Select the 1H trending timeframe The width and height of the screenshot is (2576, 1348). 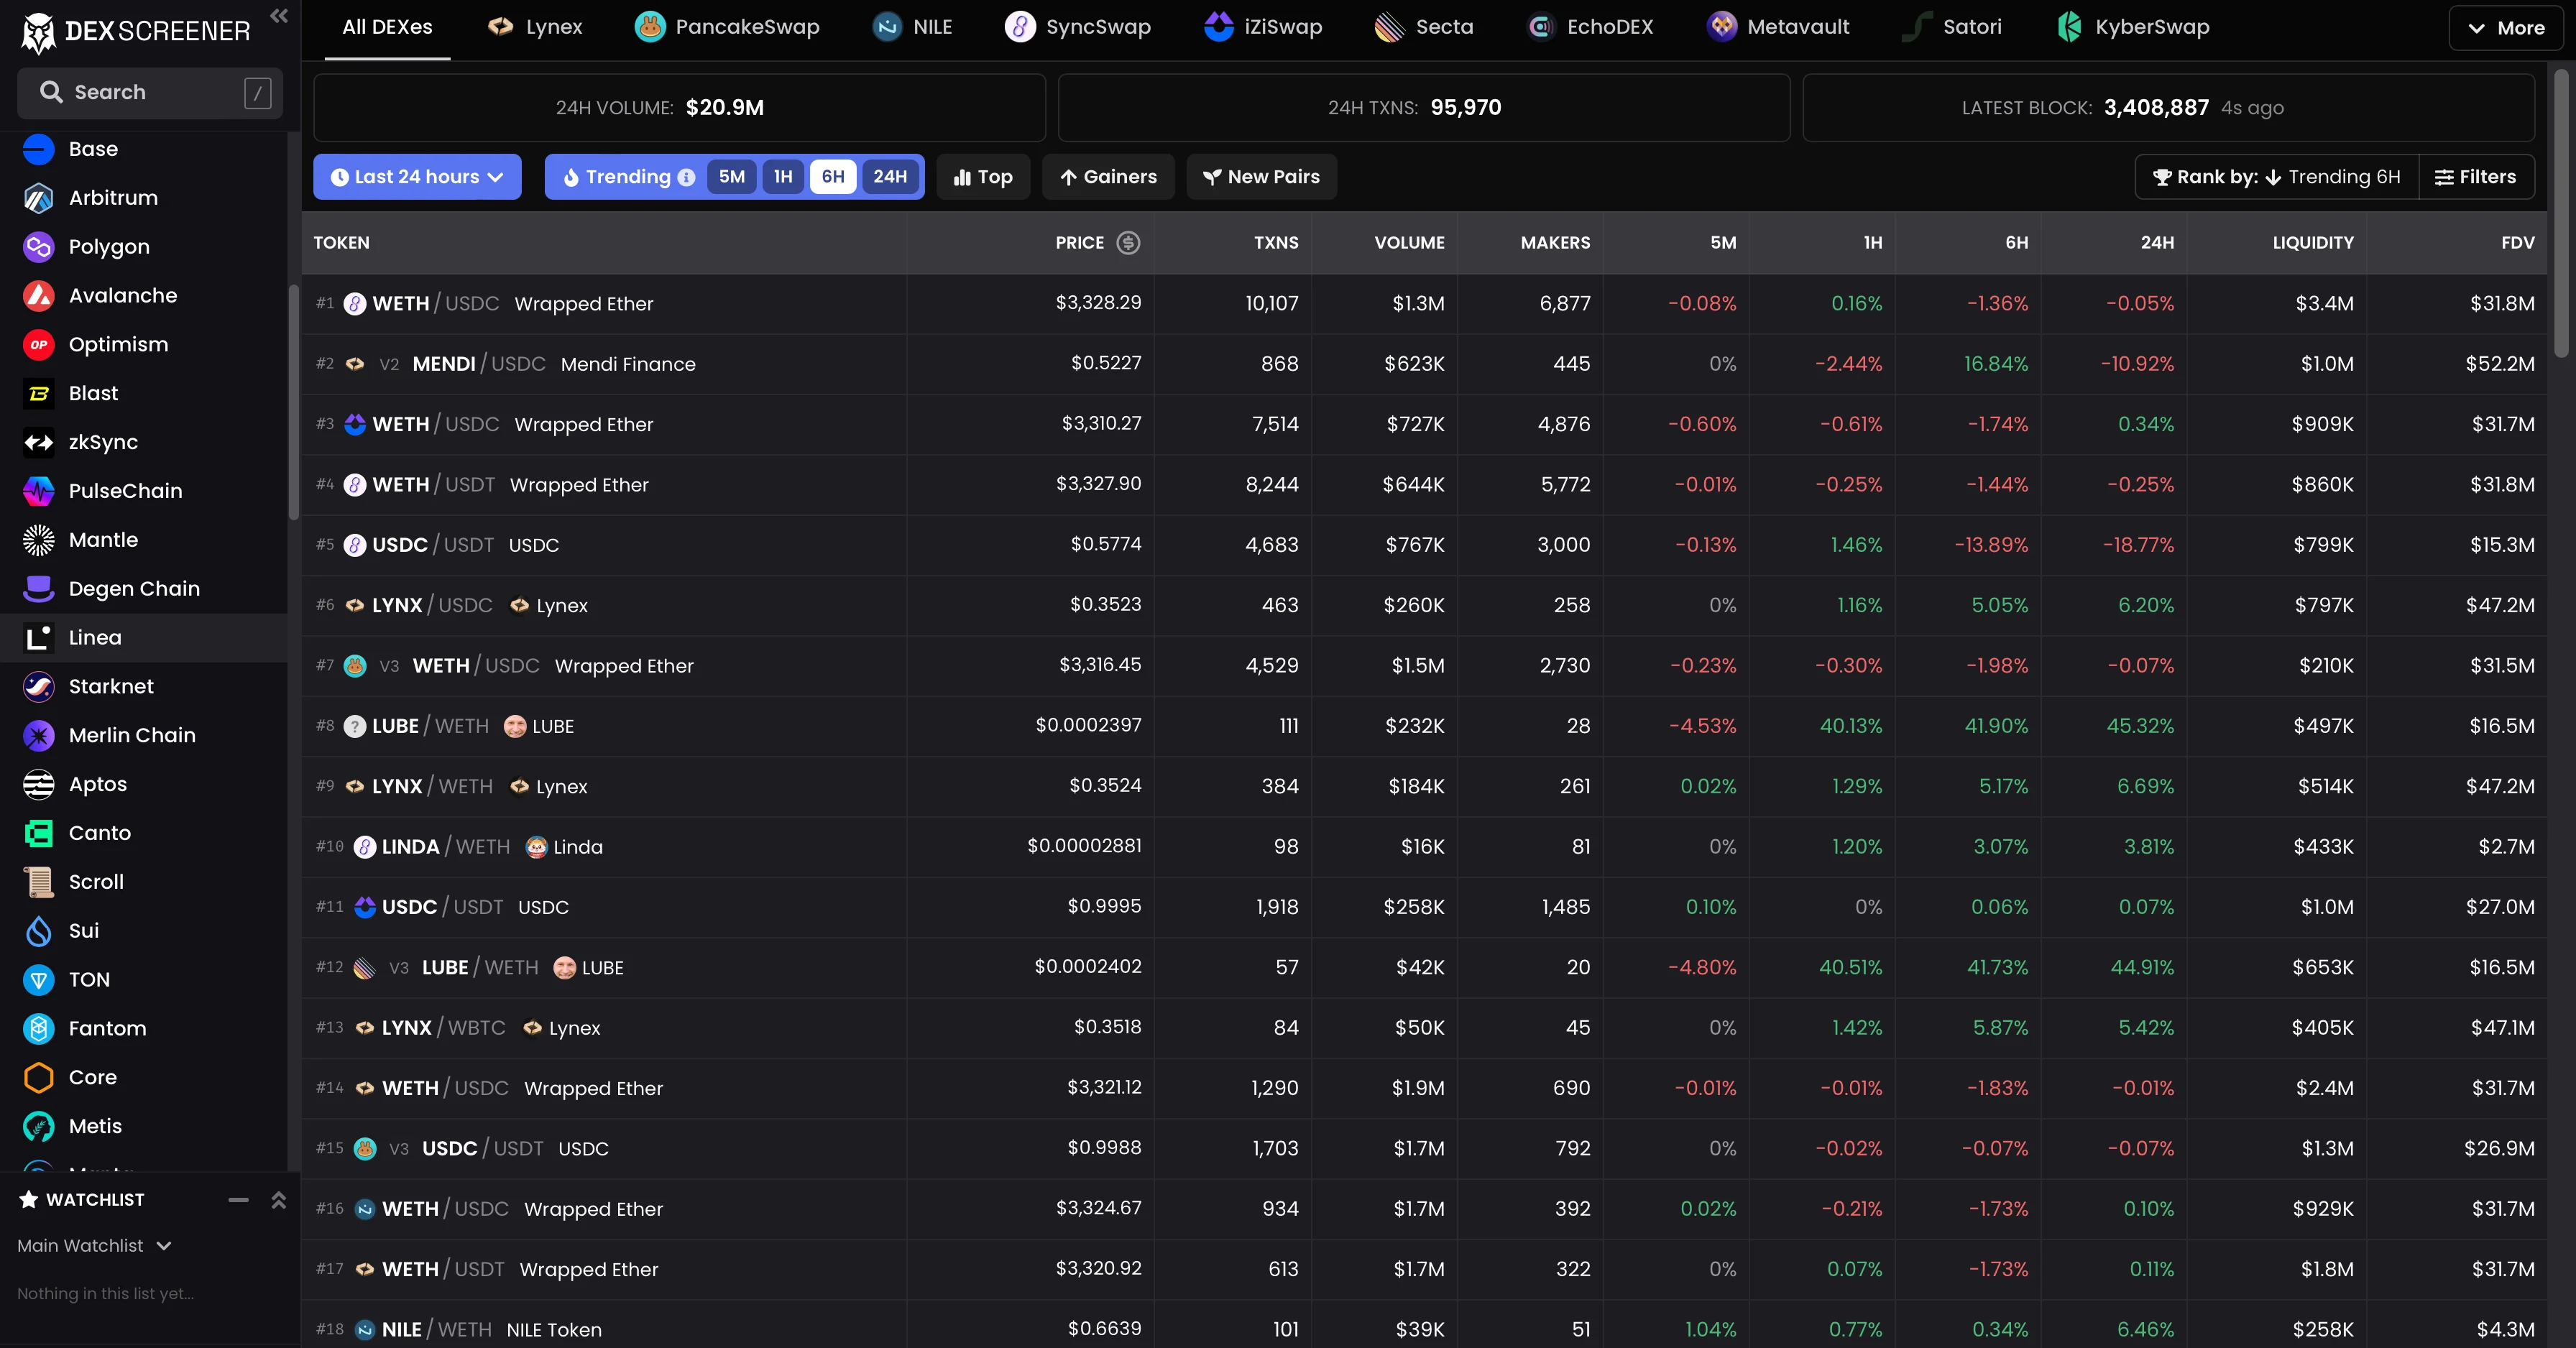[783, 177]
